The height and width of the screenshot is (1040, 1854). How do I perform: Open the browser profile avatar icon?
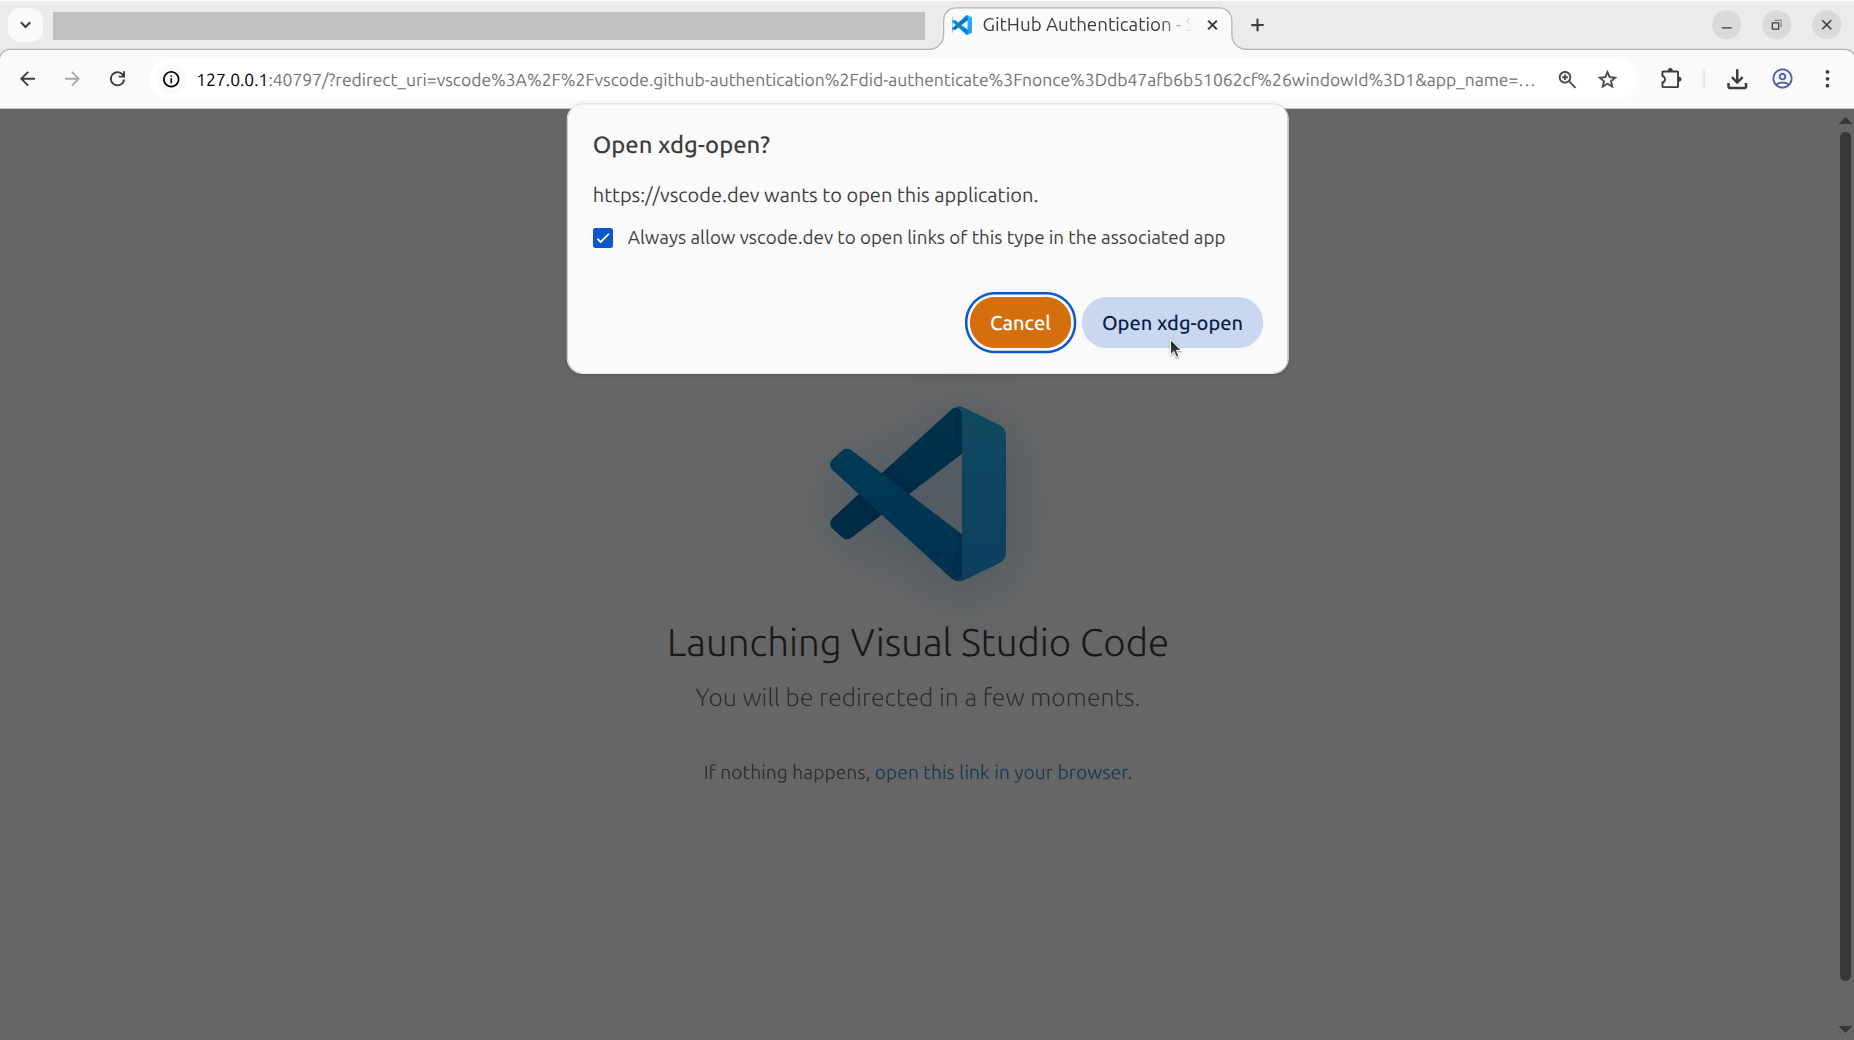(x=1782, y=79)
